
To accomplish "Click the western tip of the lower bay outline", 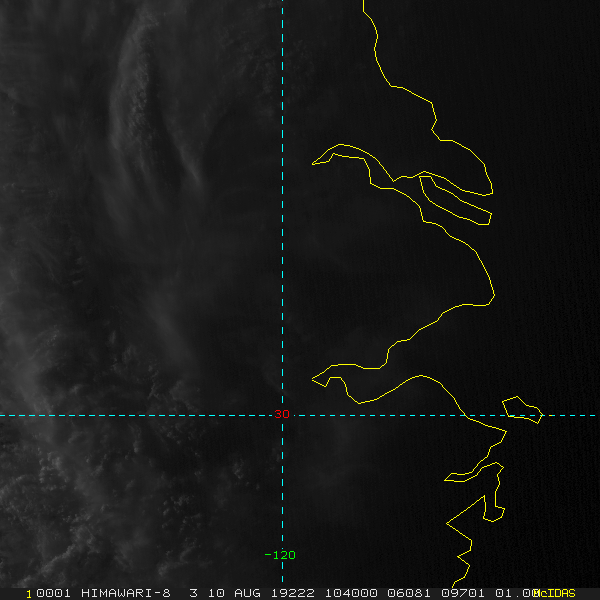I will pos(313,379).
